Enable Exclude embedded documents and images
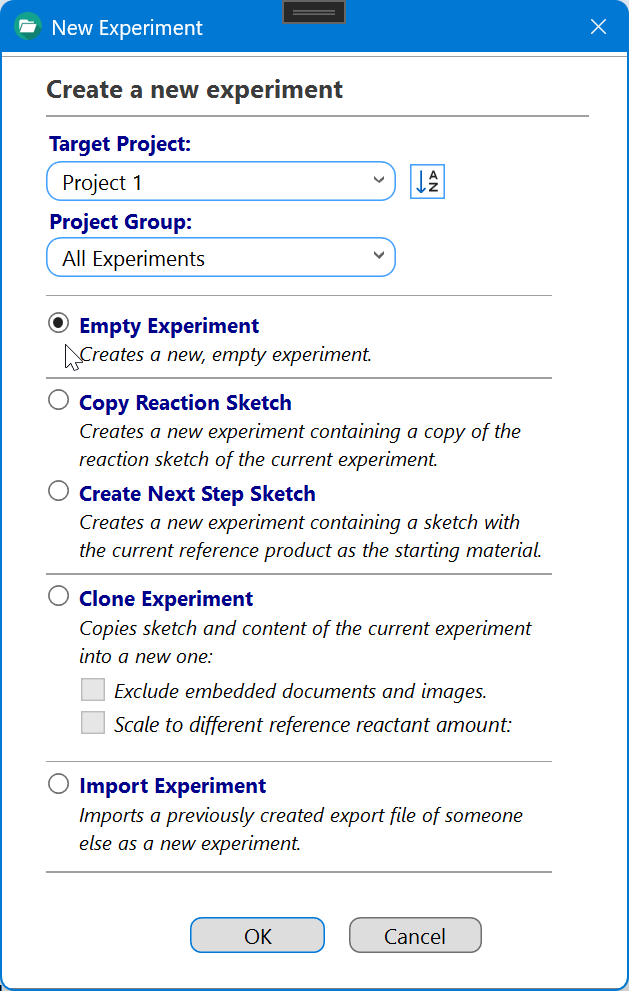The height and width of the screenshot is (991, 629). tap(93, 689)
